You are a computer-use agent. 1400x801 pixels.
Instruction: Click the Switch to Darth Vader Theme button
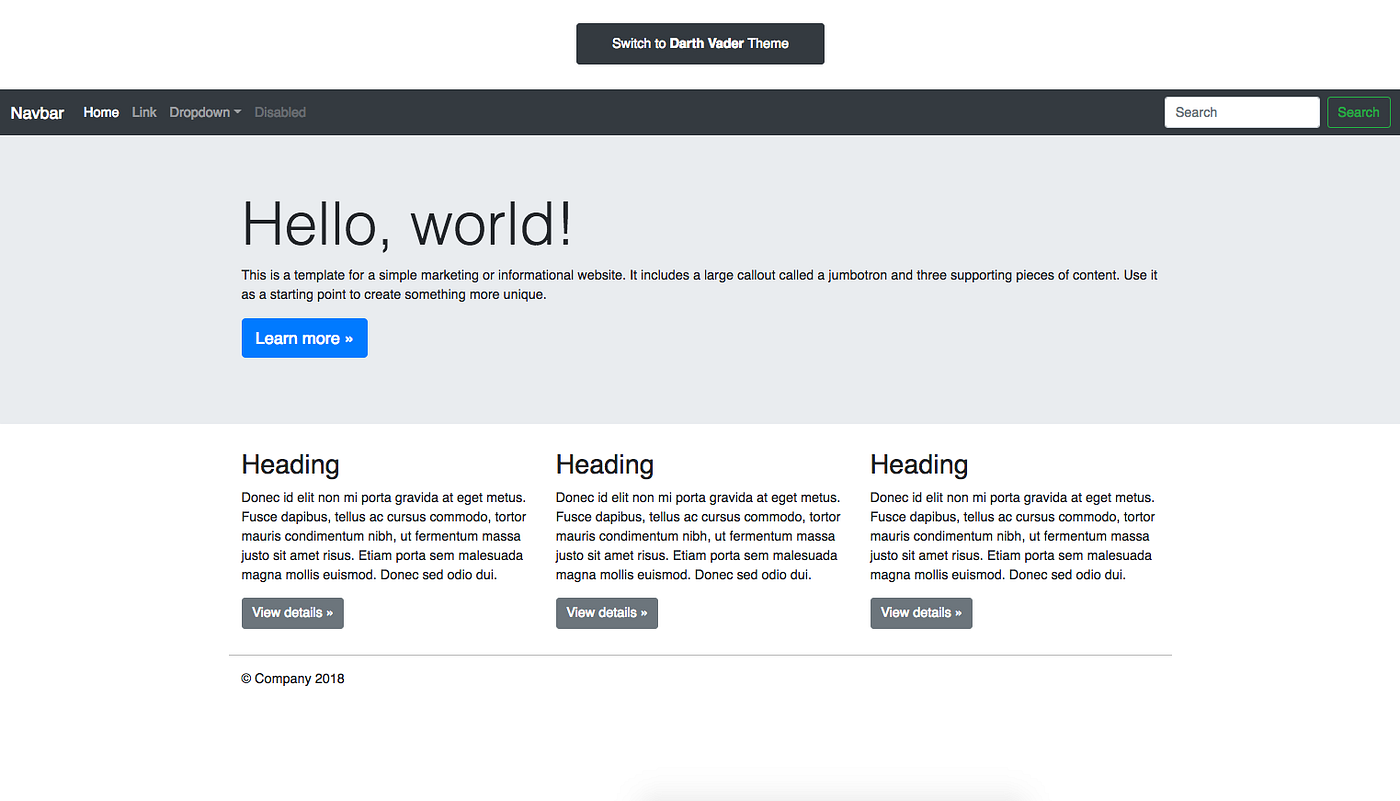point(699,43)
